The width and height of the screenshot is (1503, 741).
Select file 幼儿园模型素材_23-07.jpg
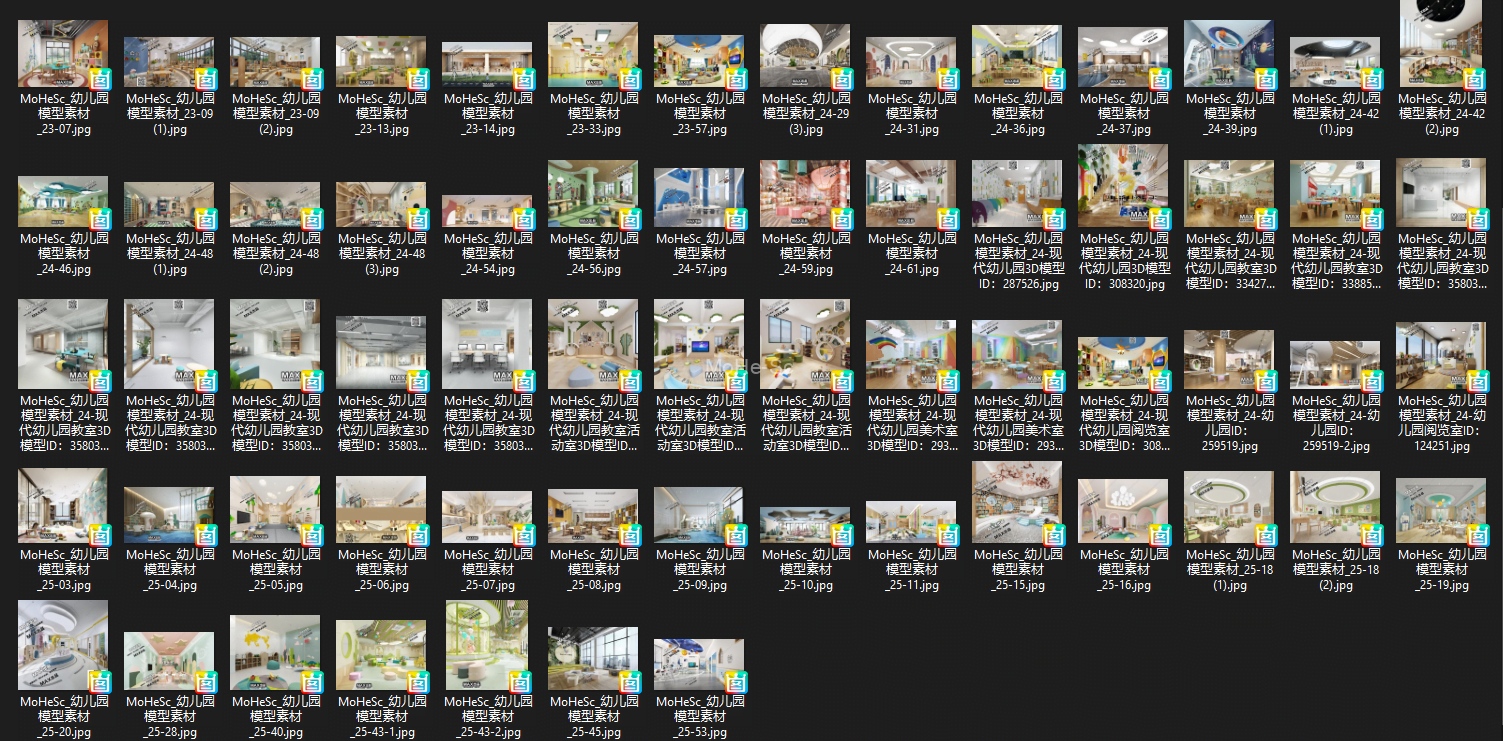(64, 56)
